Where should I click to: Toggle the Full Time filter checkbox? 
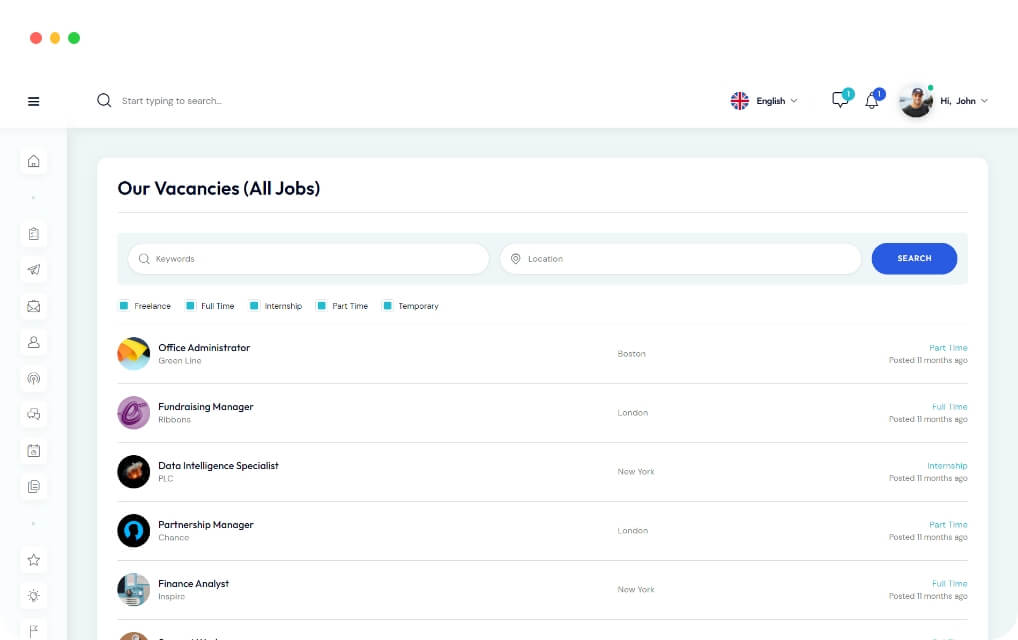190,306
